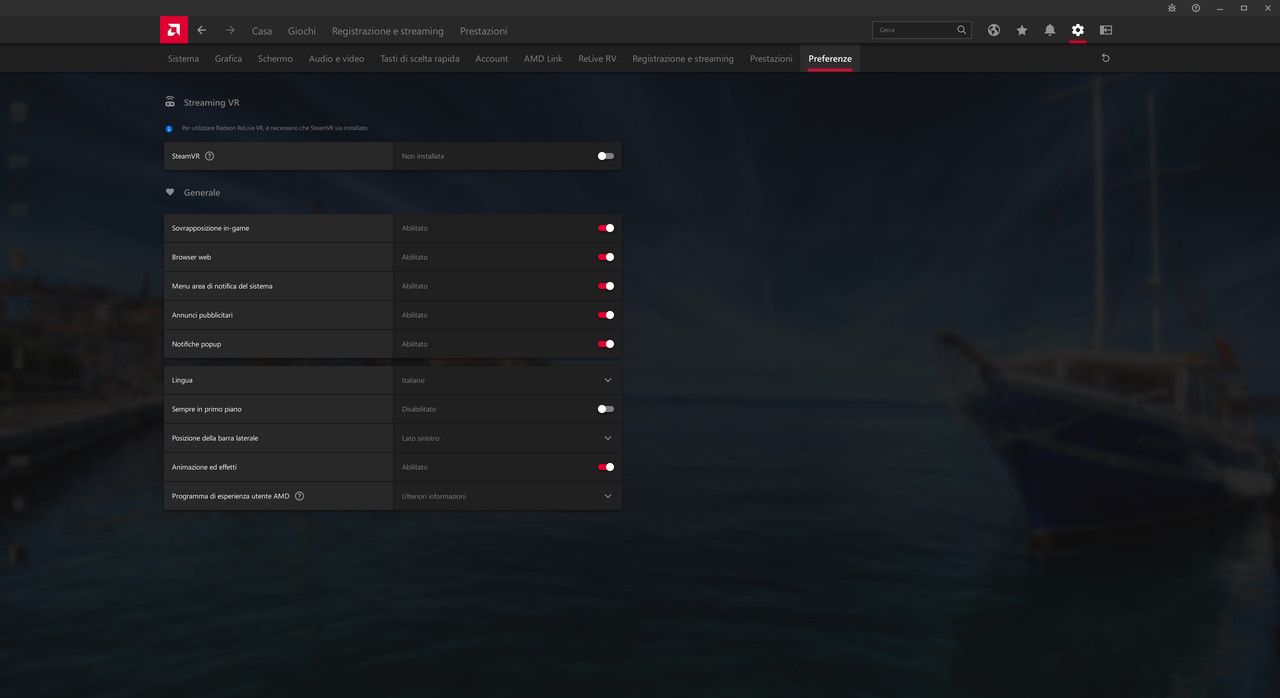Viewport: 1280px width, 698px height.
Task: Click the bug report icon
Action: pos(1172,8)
